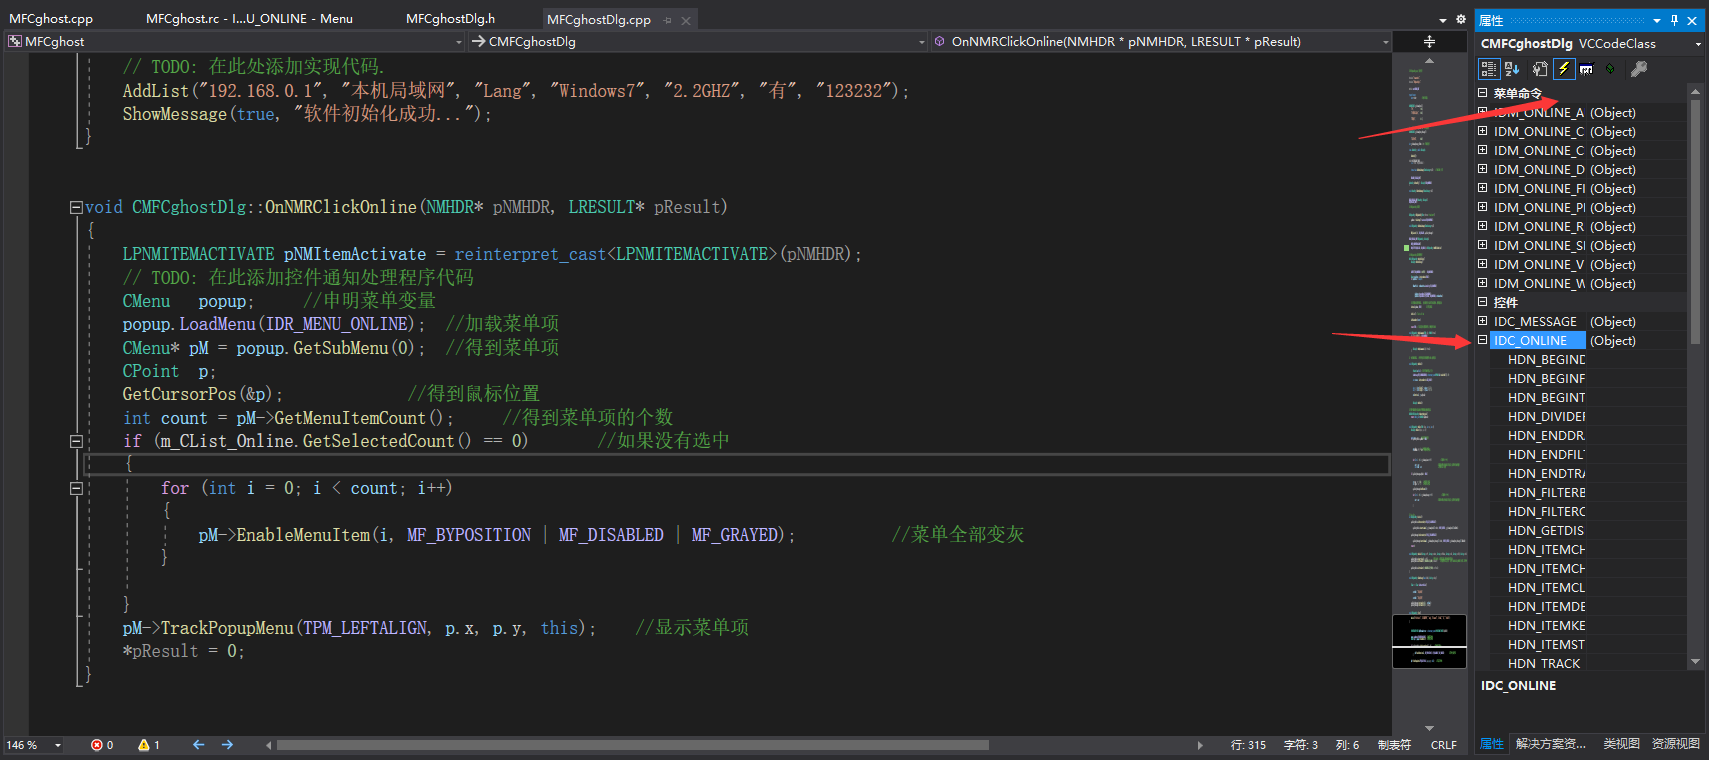Navigate backward with the left arrow
Viewport: 1709px width, 760px height.
click(x=198, y=745)
